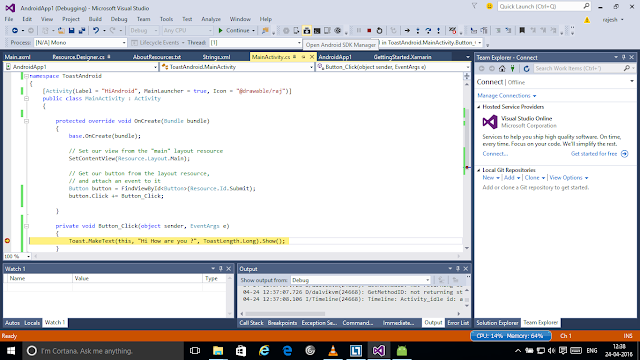Collapse the MainActivity class region

coord(26,98)
